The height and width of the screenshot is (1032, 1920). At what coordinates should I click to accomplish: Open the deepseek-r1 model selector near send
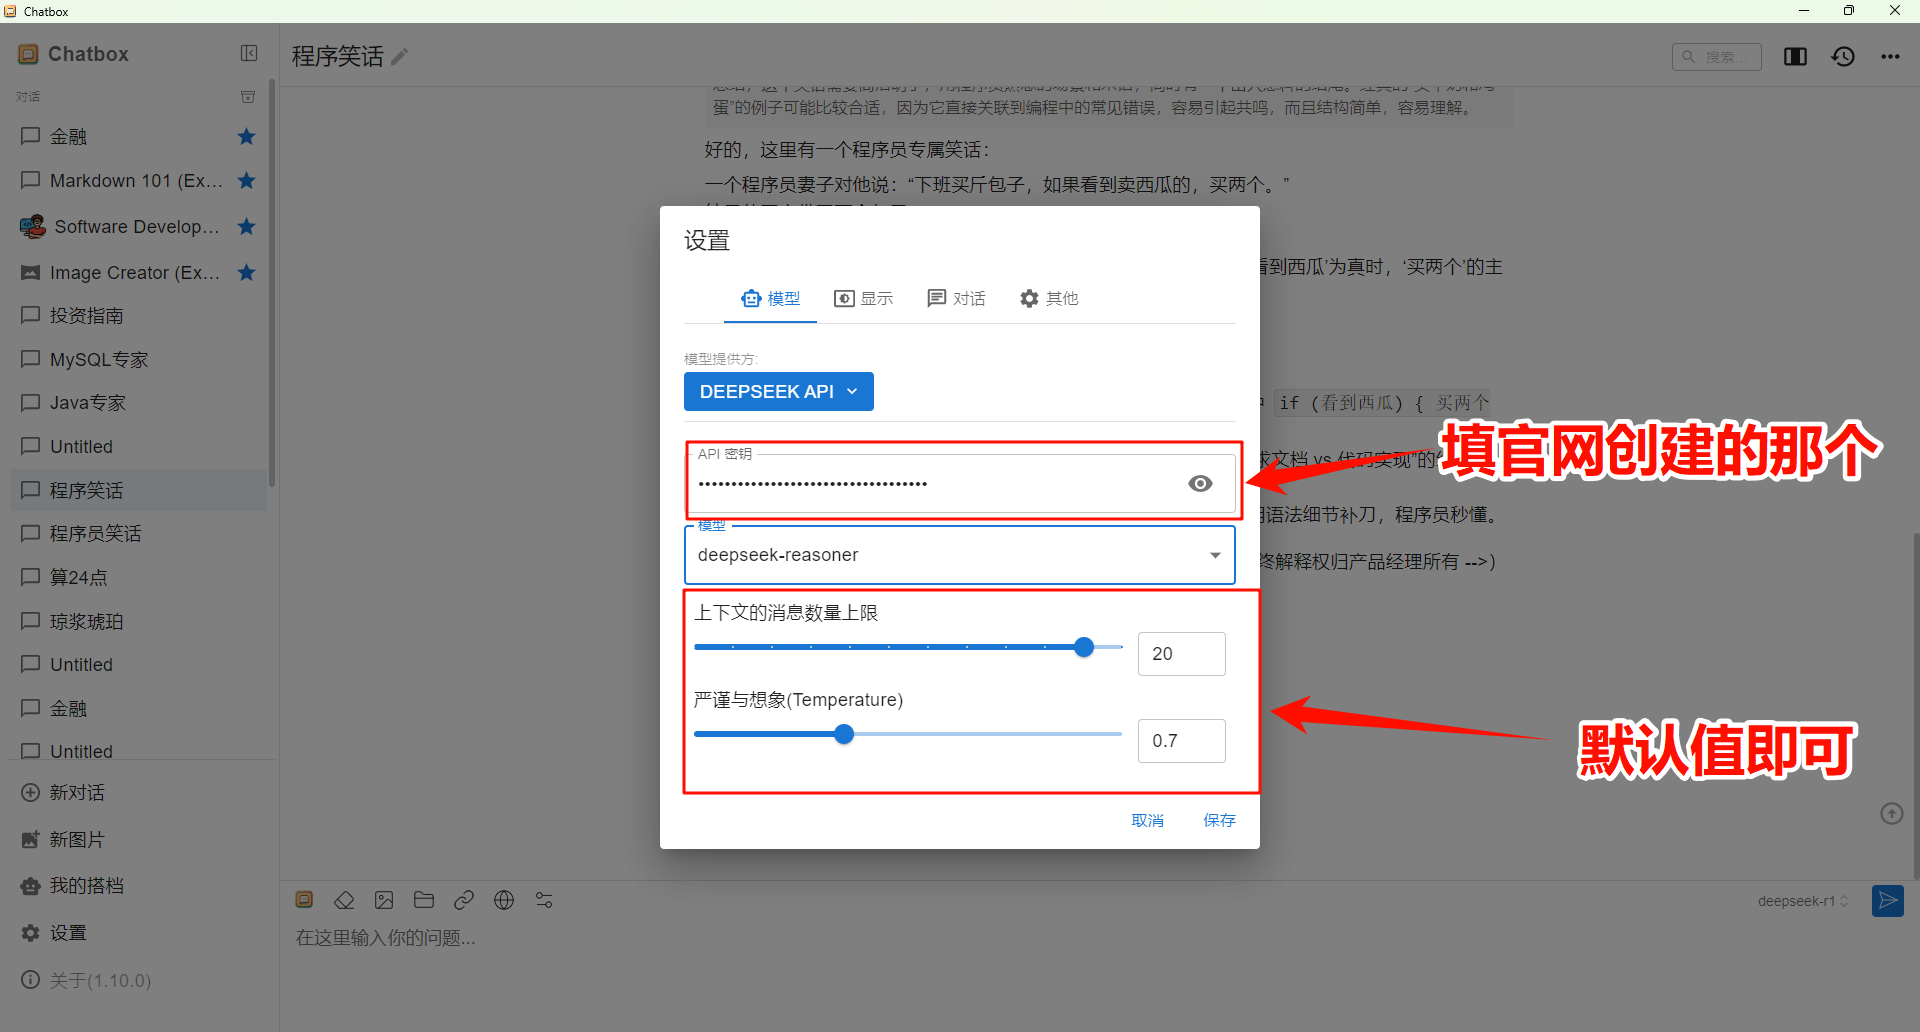[1803, 901]
